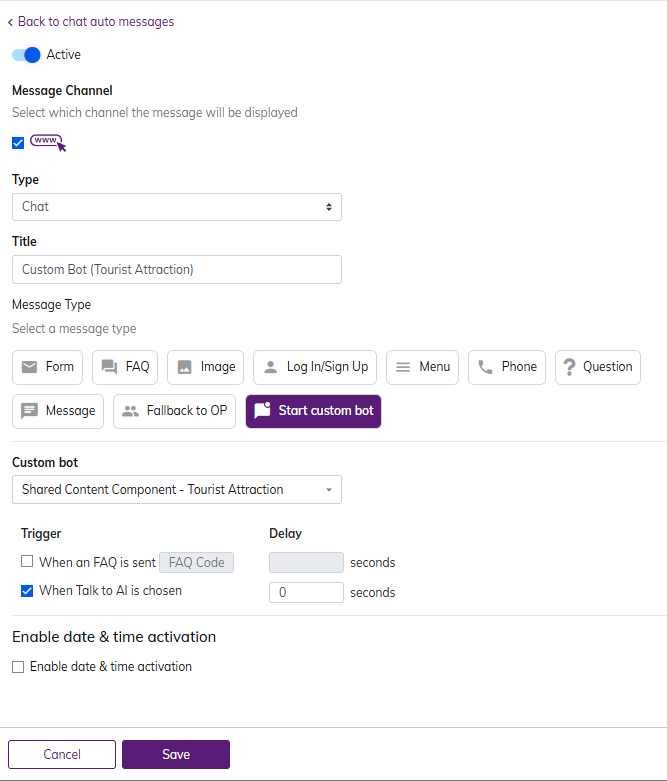Choose the FAQ message type icon
The width and height of the screenshot is (667, 781).
click(109, 367)
